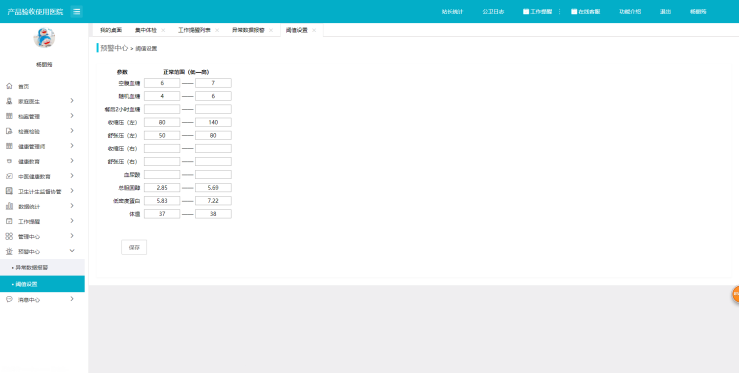Close the 集中体检 tab
Viewport: 740px width, 374px height.
pyautogui.click(x=163, y=30)
